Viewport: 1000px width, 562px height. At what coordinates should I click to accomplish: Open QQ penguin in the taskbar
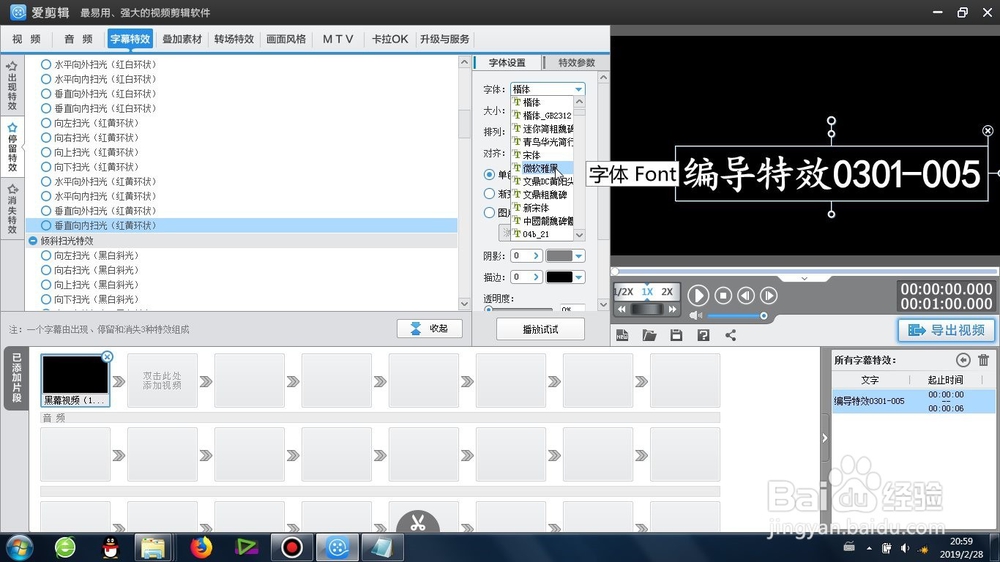(110, 547)
